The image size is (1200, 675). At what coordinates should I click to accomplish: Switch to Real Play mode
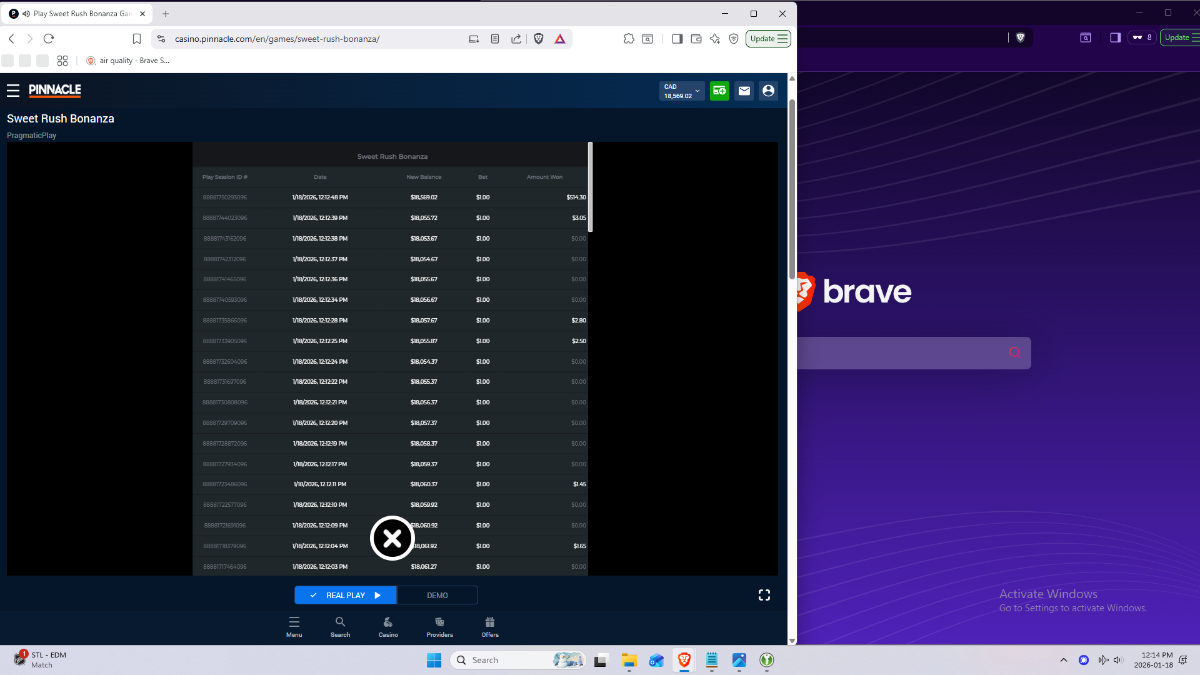click(x=346, y=595)
